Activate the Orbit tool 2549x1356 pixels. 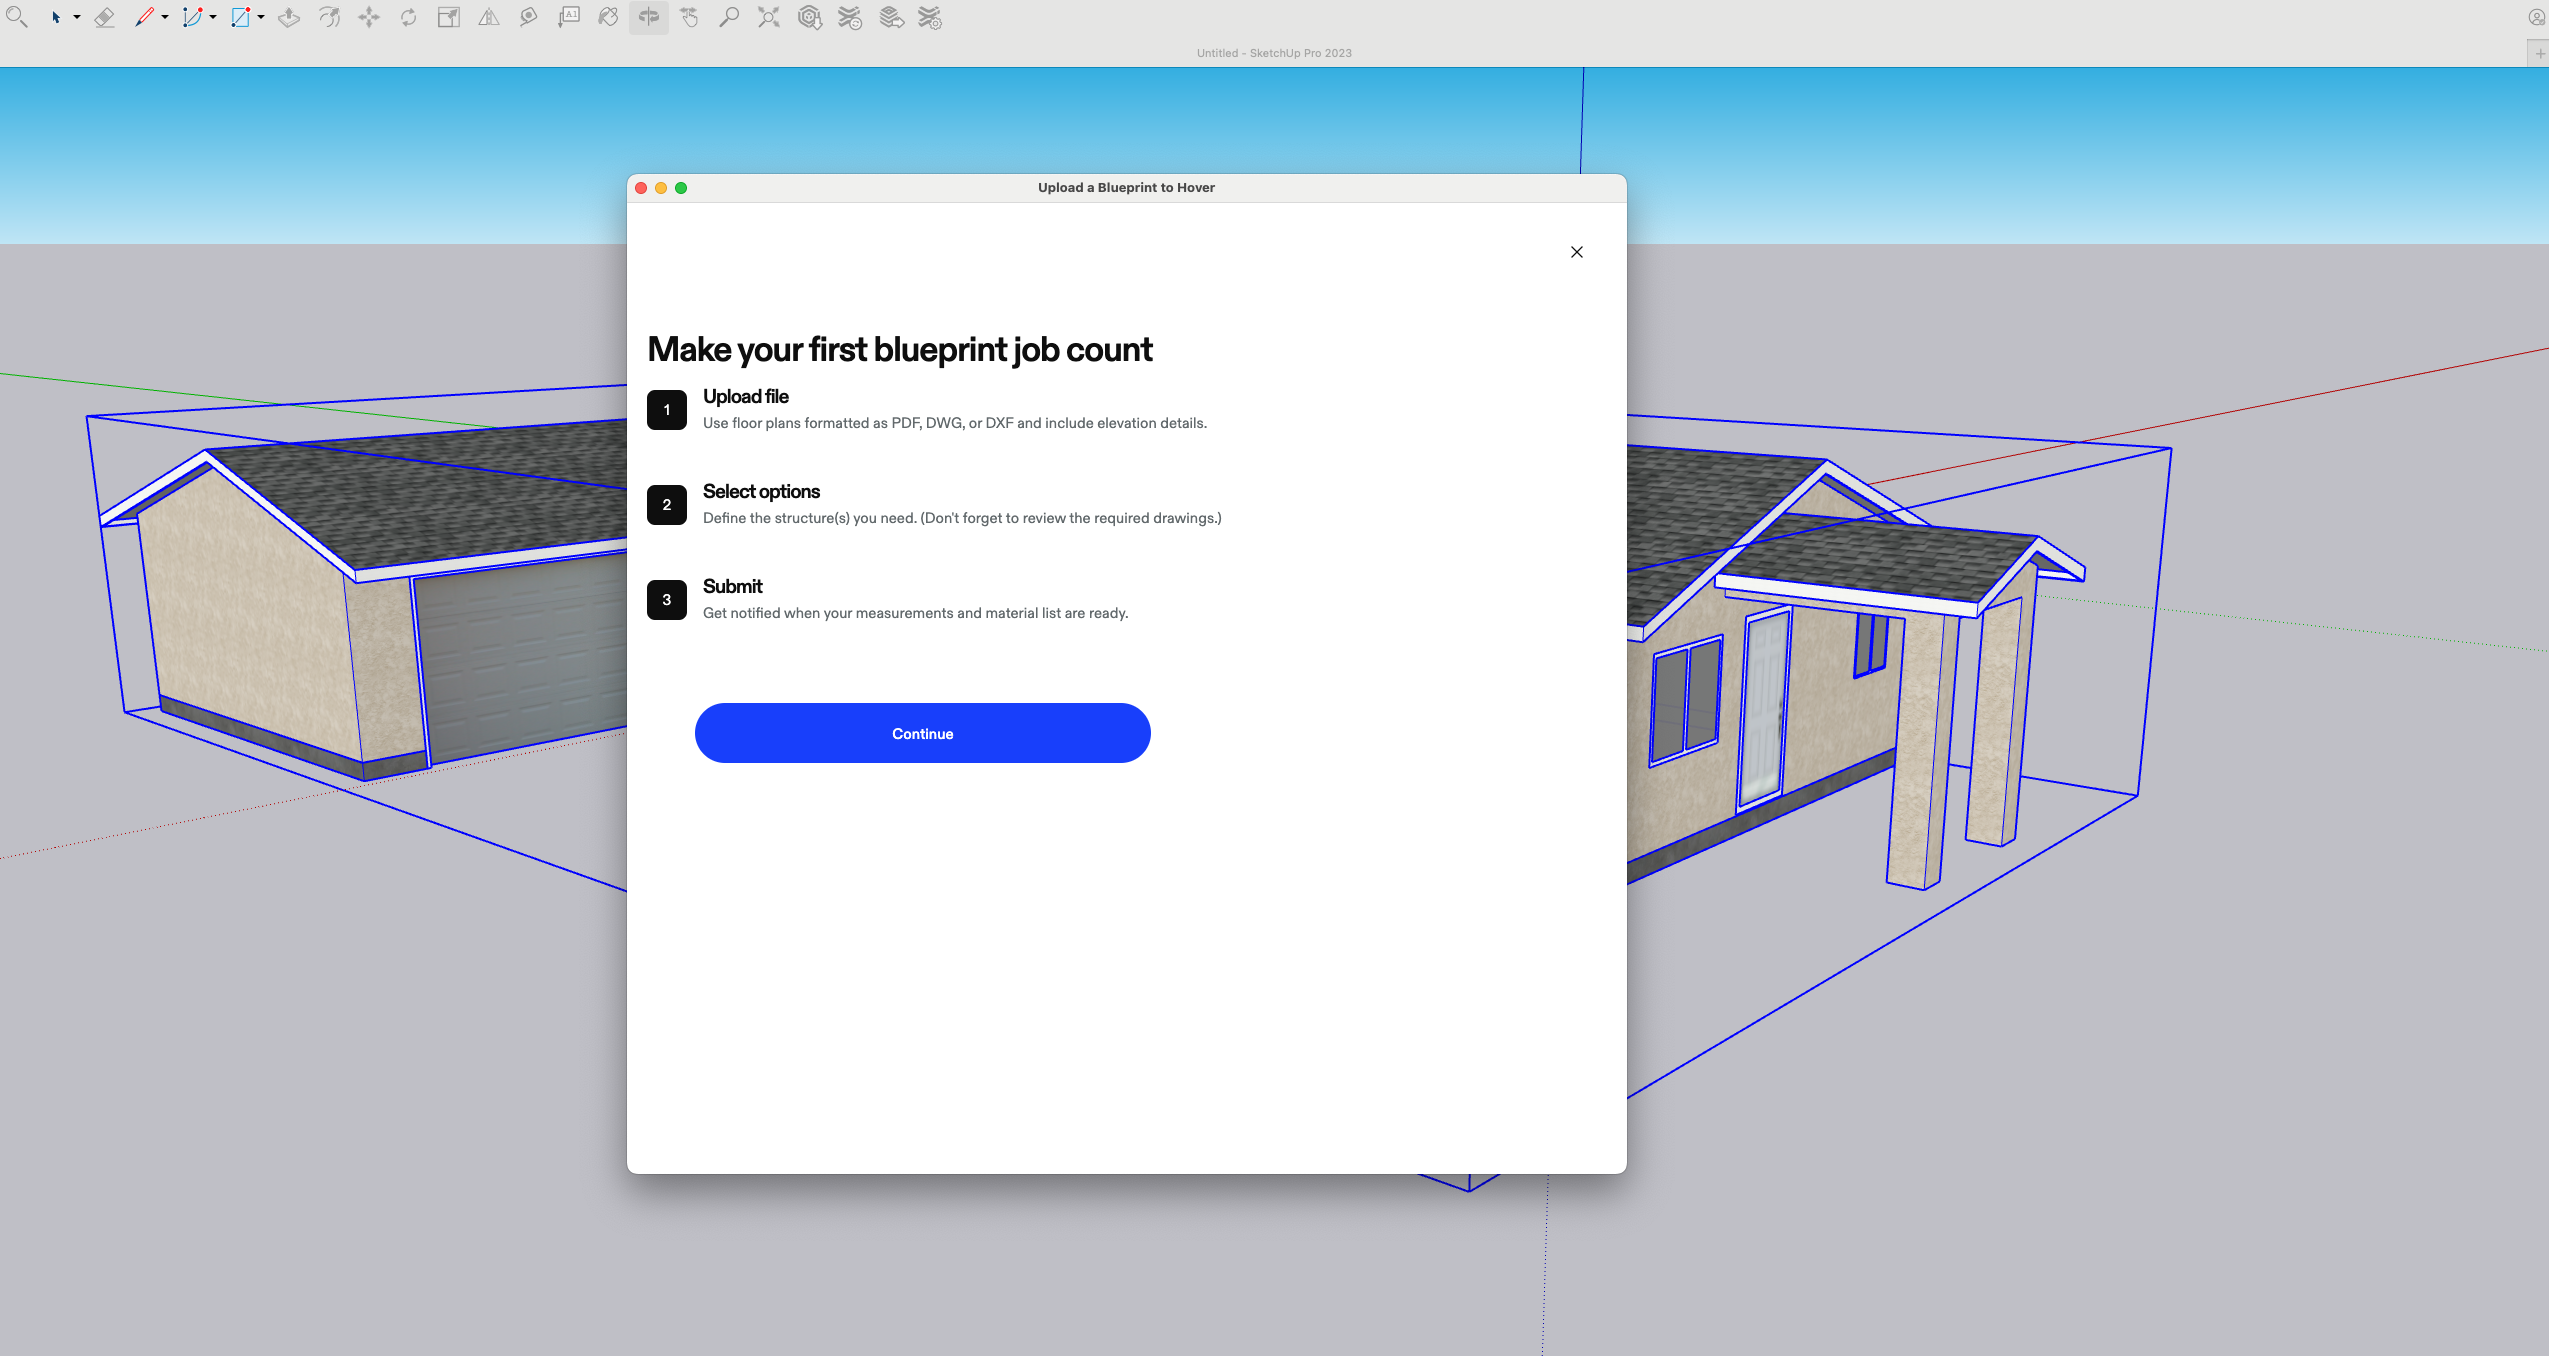(649, 17)
